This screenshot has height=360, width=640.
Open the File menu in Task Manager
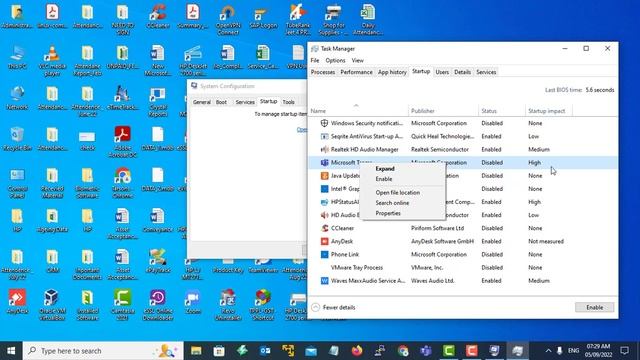point(315,60)
